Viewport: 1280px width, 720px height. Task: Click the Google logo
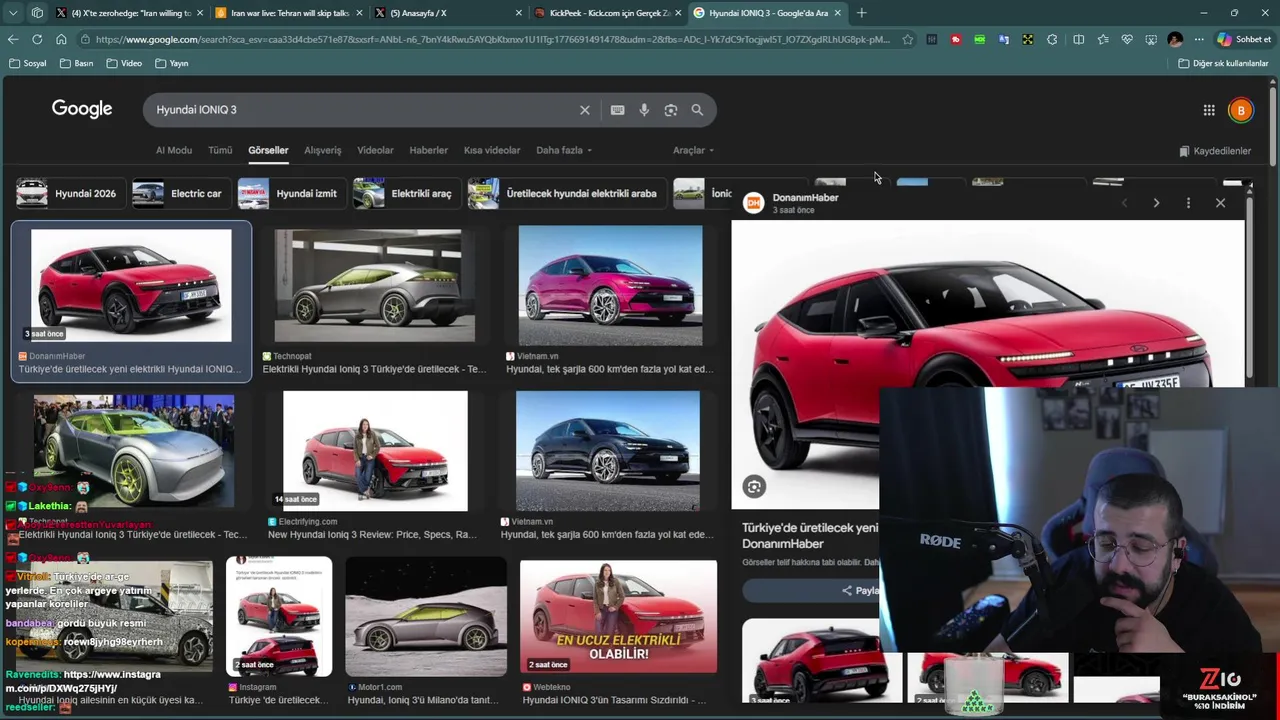point(82,109)
